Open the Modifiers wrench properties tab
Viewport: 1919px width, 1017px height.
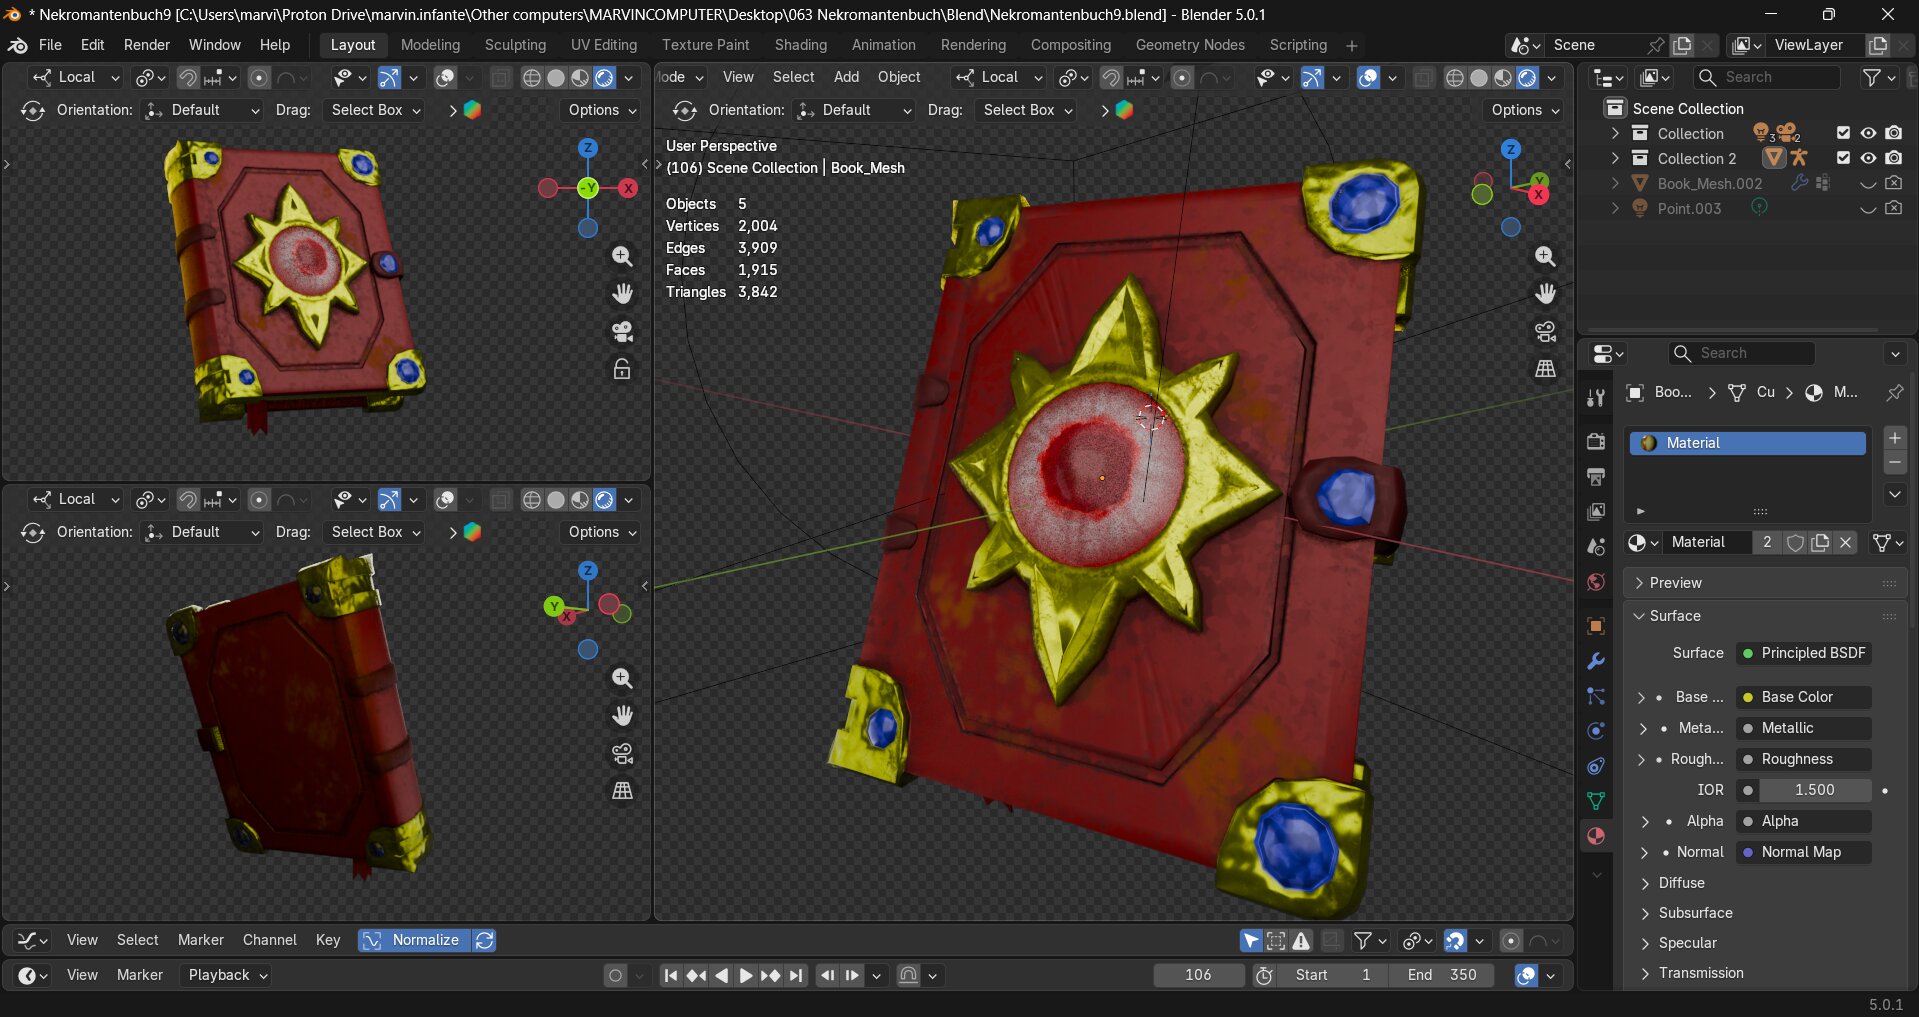pyautogui.click(x=1596, y=661)
